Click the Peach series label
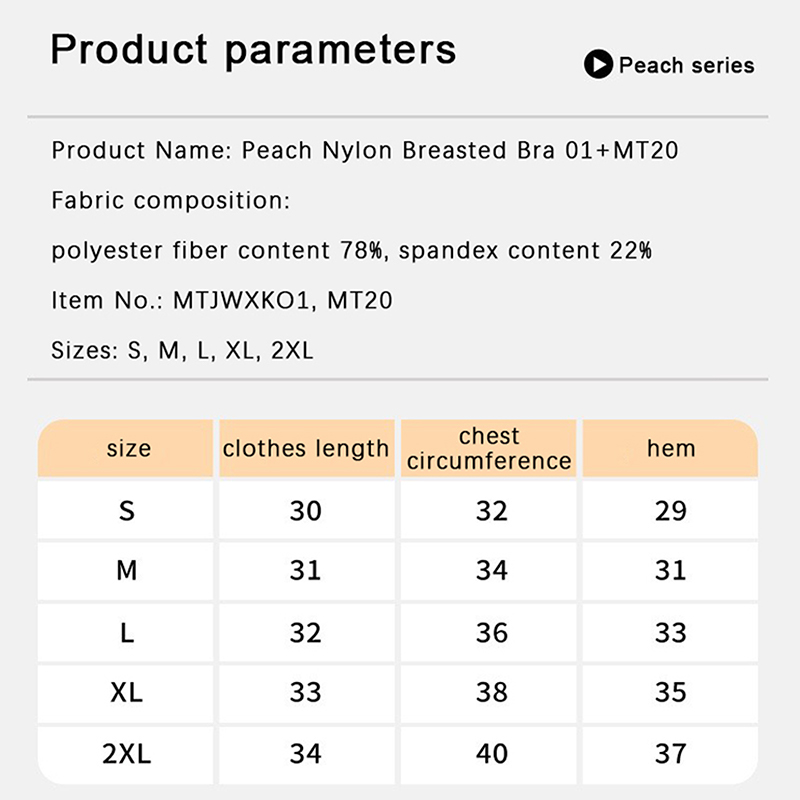800x800 pixels. [686, 66]
